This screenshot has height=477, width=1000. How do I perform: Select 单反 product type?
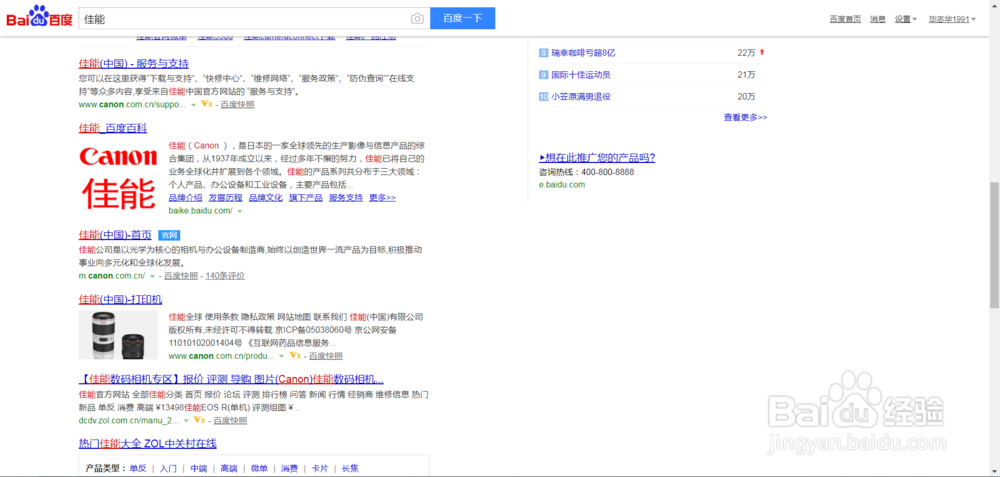click(138, 468)
